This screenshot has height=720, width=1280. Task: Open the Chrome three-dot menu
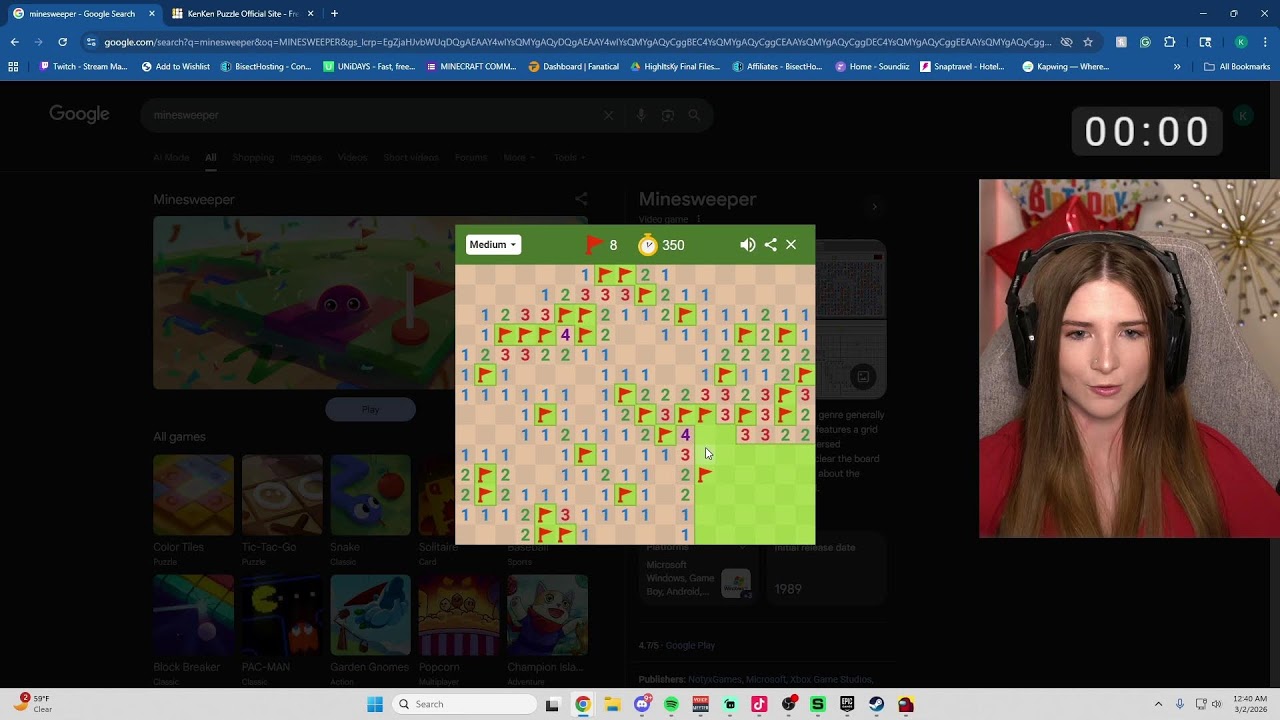tap(1265, 42)
